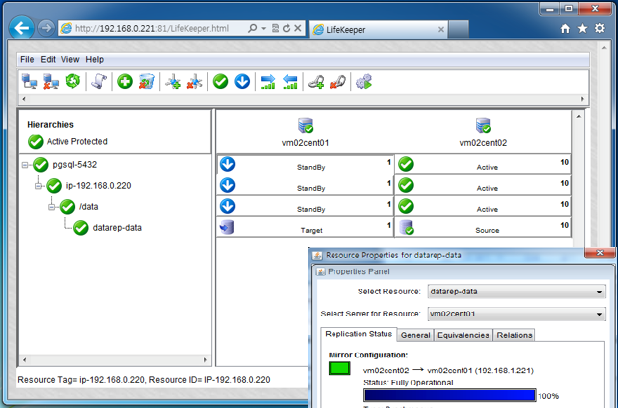
Task: Click the Delete Resource Hierarchy trash icon
Action: point(146,82)
